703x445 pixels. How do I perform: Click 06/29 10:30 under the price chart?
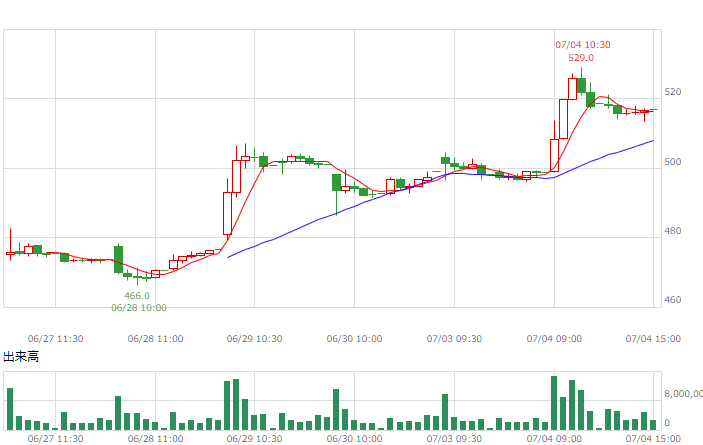click(x=255, y=339)
